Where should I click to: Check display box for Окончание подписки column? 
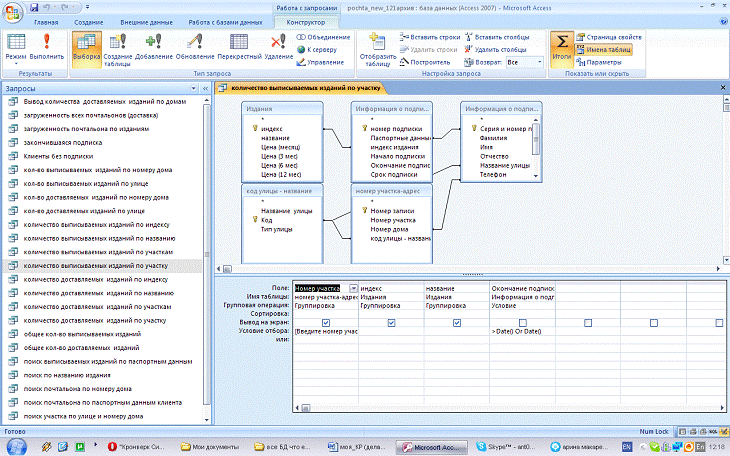[x=521, y=323]
